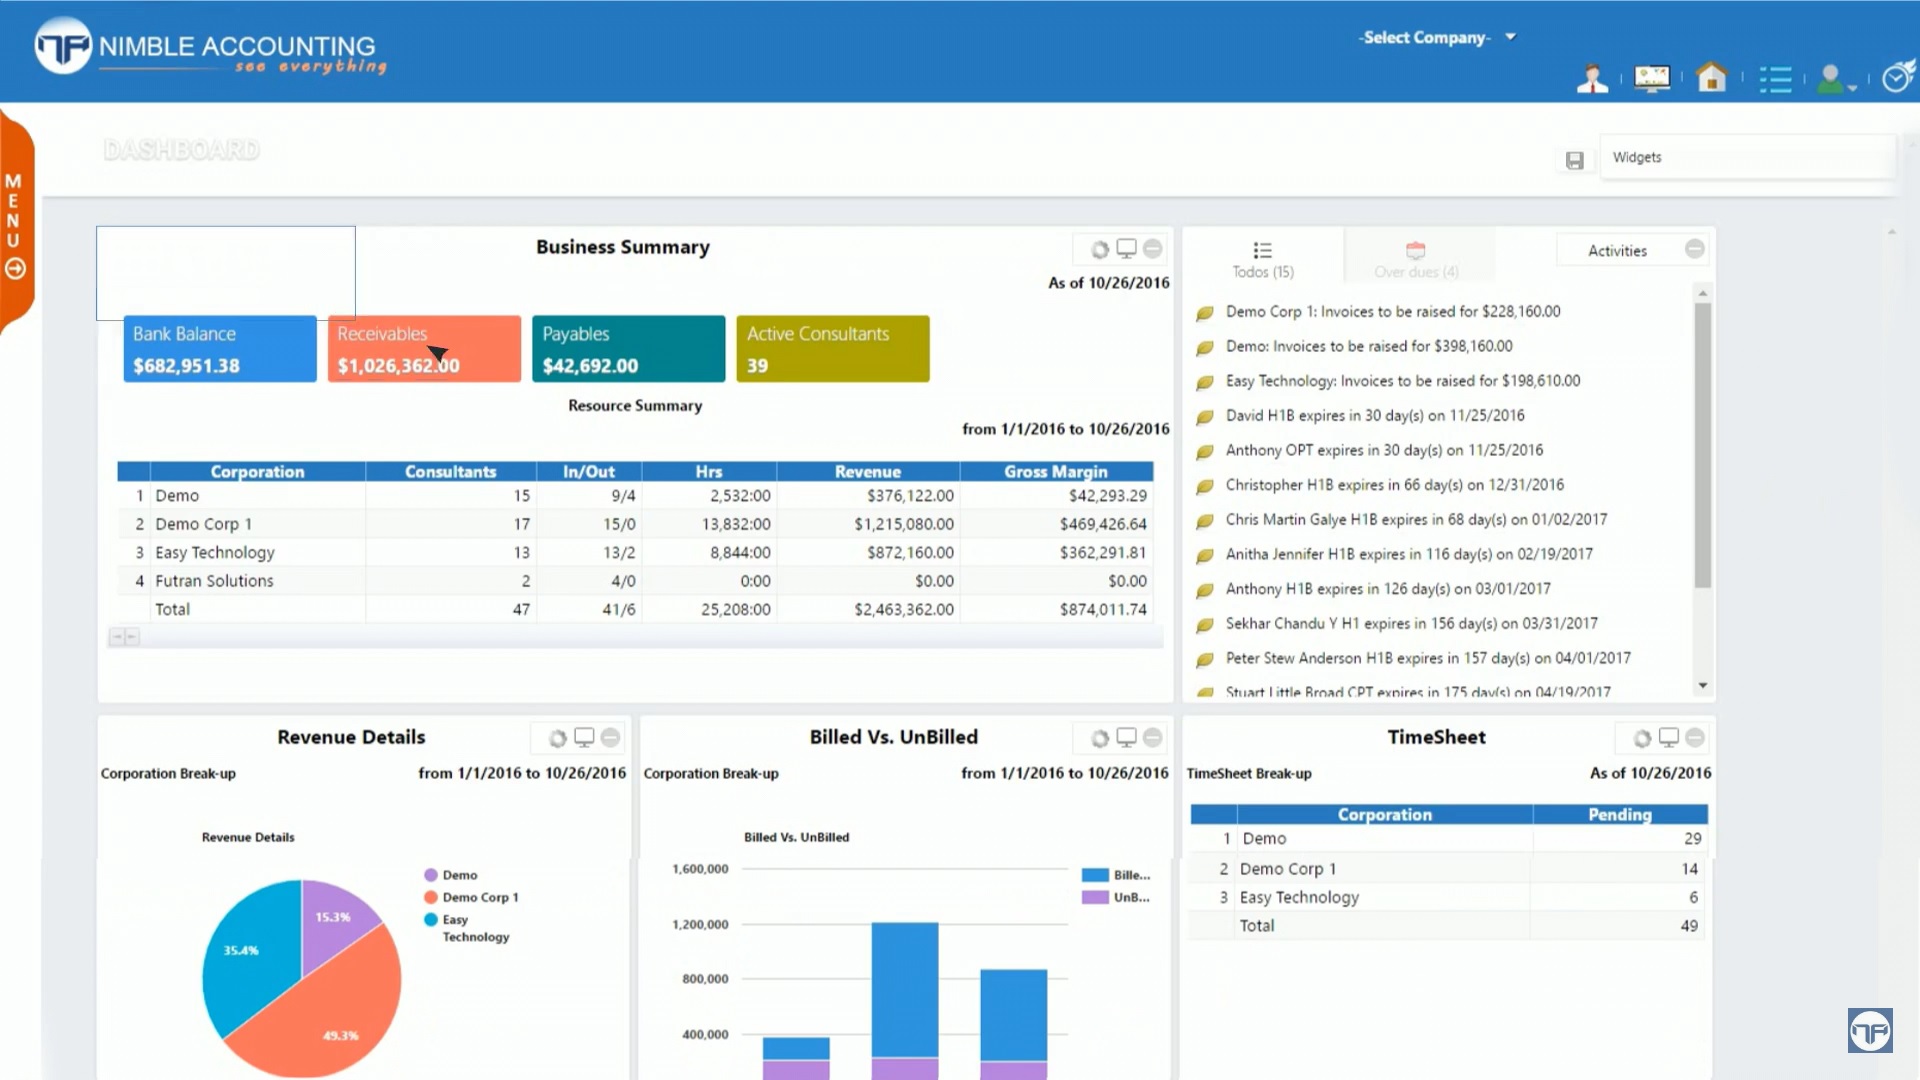
Task: Toggle Demo legend item in pie chart
Action: click(x=451, y=875)
